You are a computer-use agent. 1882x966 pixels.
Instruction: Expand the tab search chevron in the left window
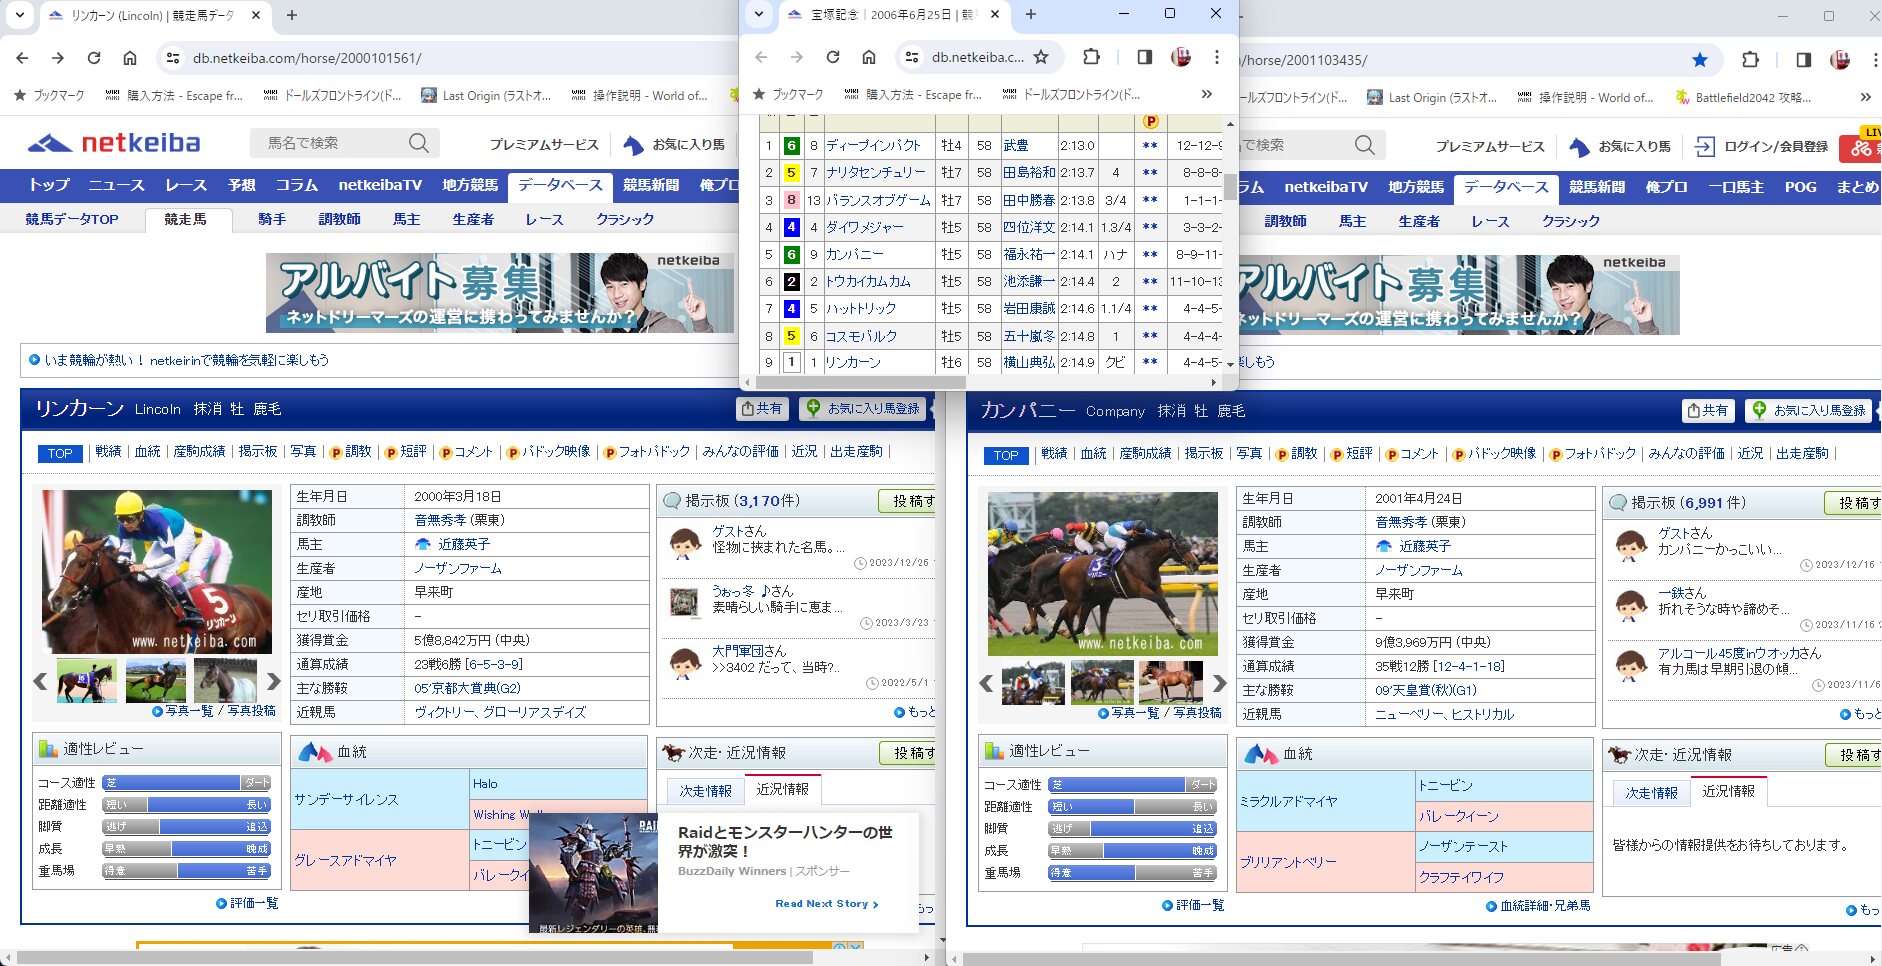pyautogui.click(x=20, y=15)
